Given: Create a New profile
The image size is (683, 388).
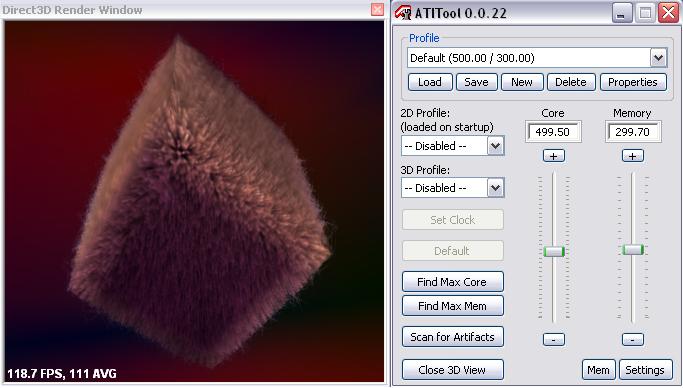Looking at the screenshot, I should point(522,82).
